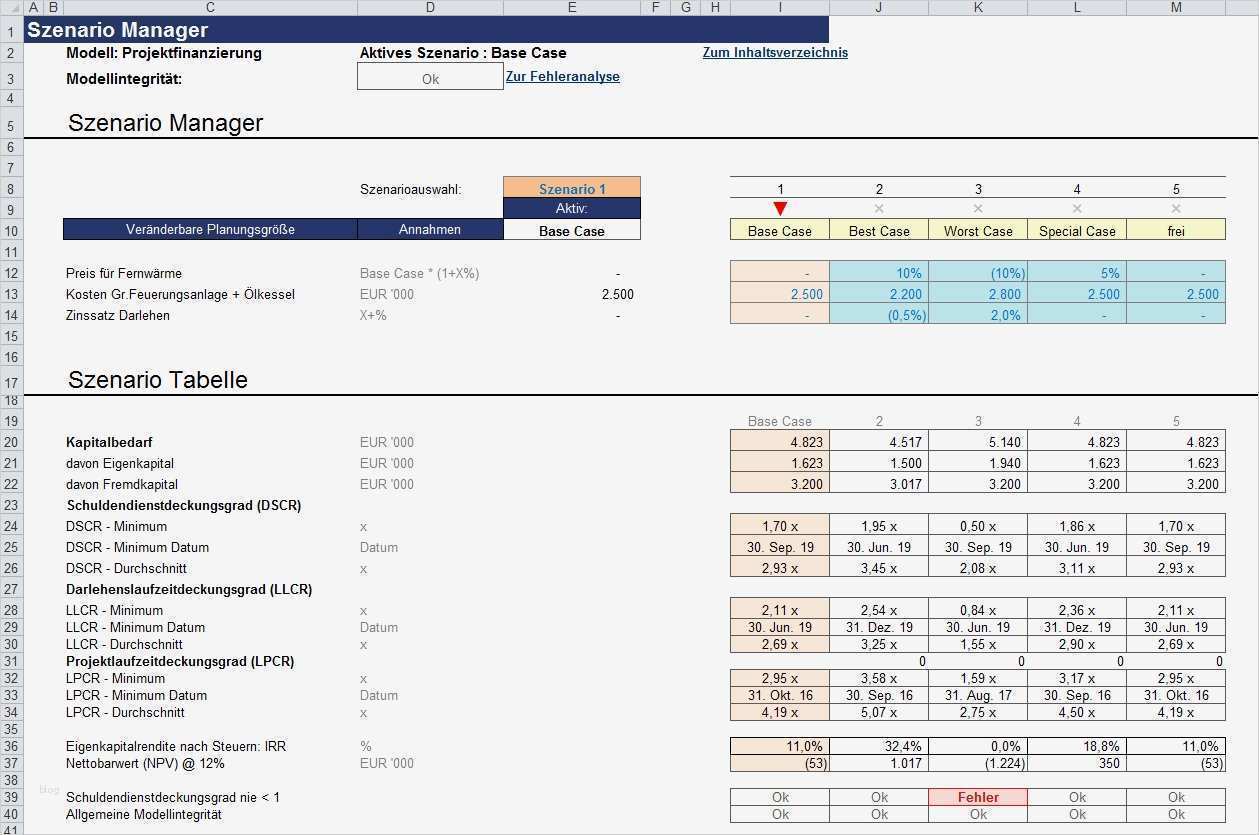1259x835 pixels.
Task: Expand the Base Case scenario name cell
Action: pyautogui.click(x=571, y=230)
